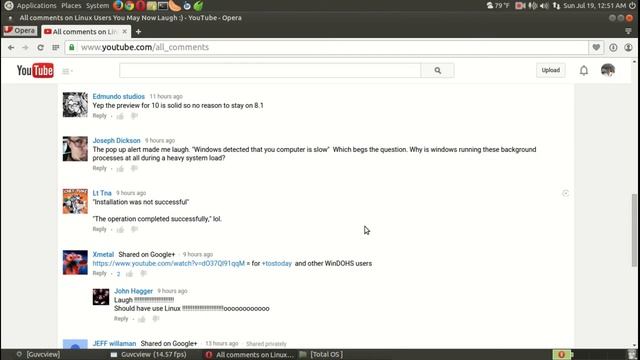Dislike Lt Tna's comment
Screen dimensions: 640x360
point(134,229)
